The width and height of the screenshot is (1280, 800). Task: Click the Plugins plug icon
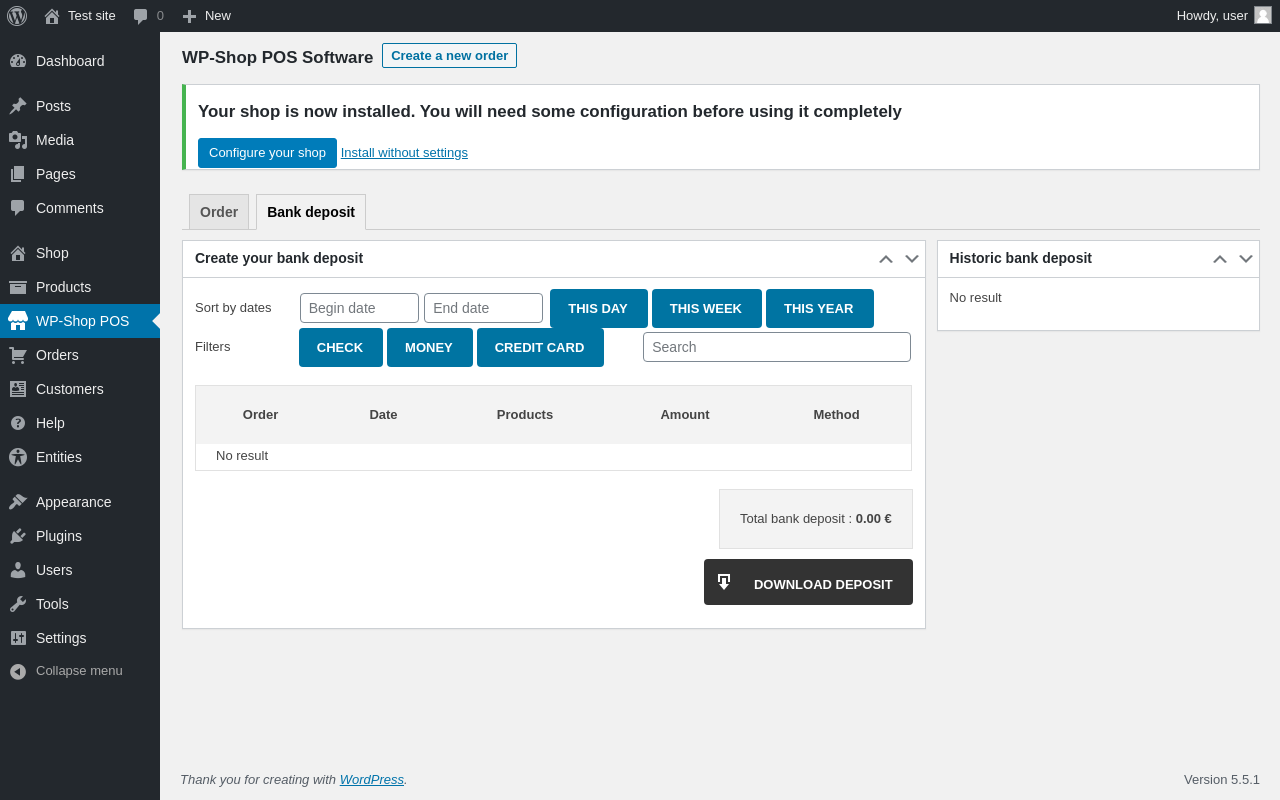click(x=18, y=536)
